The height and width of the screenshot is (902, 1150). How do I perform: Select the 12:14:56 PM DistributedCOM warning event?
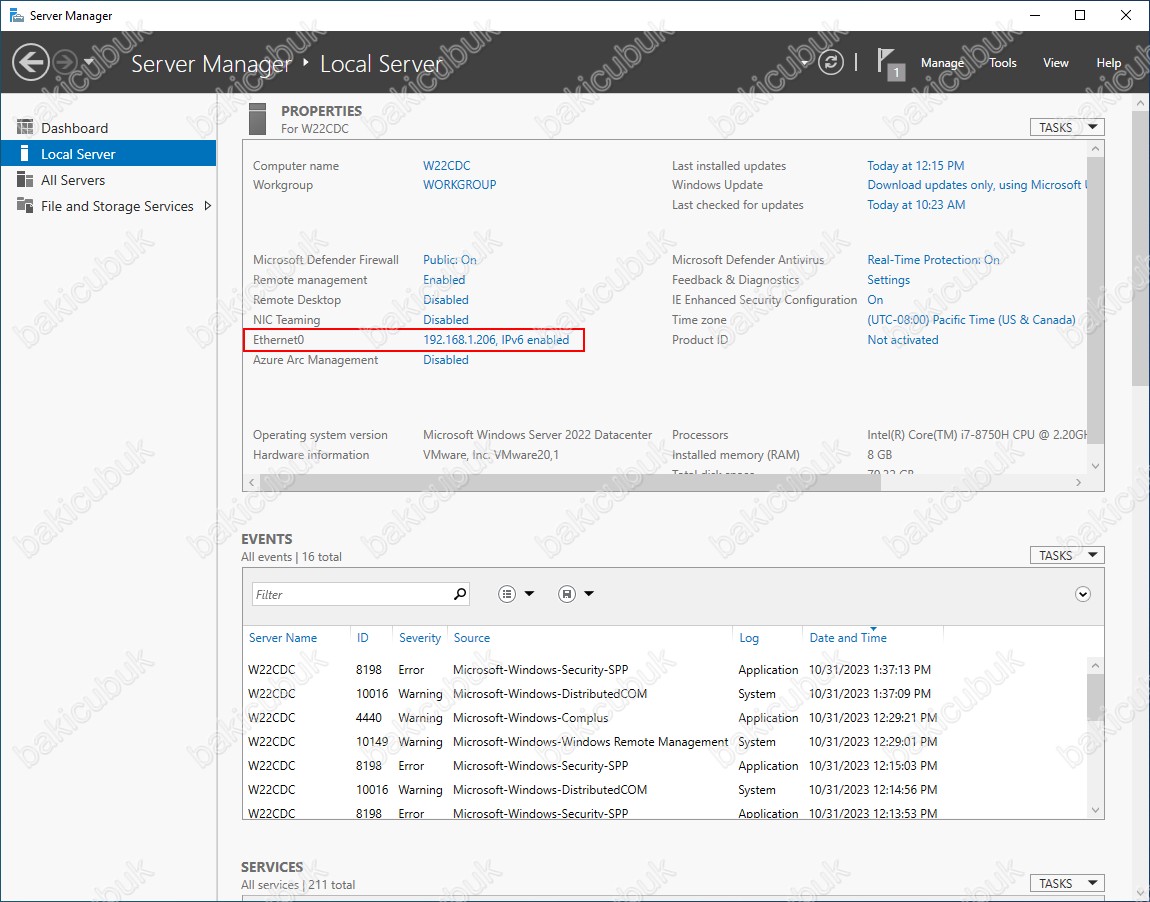(664, 789)
